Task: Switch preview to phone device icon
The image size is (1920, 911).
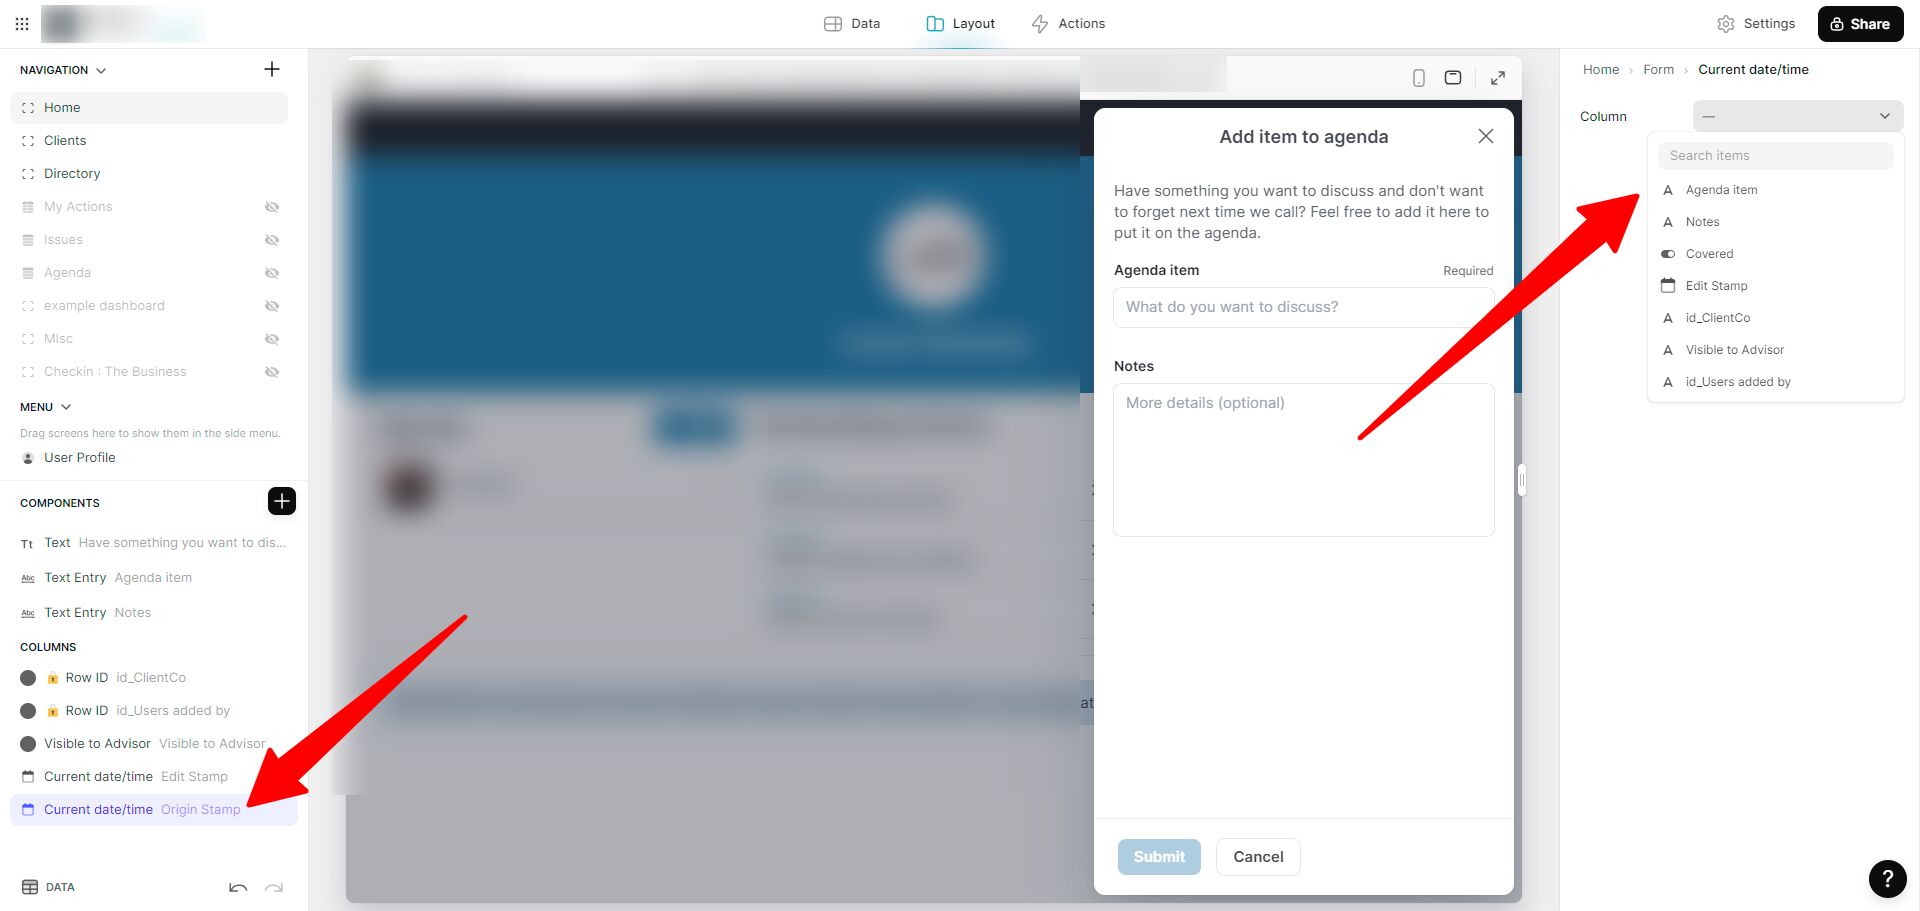Action: tap(1418, 78)
